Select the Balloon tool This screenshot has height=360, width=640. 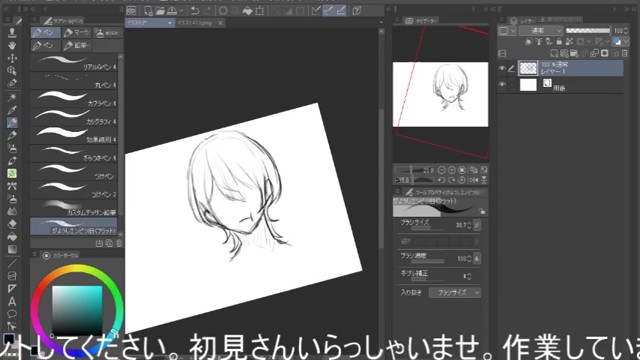12,314
